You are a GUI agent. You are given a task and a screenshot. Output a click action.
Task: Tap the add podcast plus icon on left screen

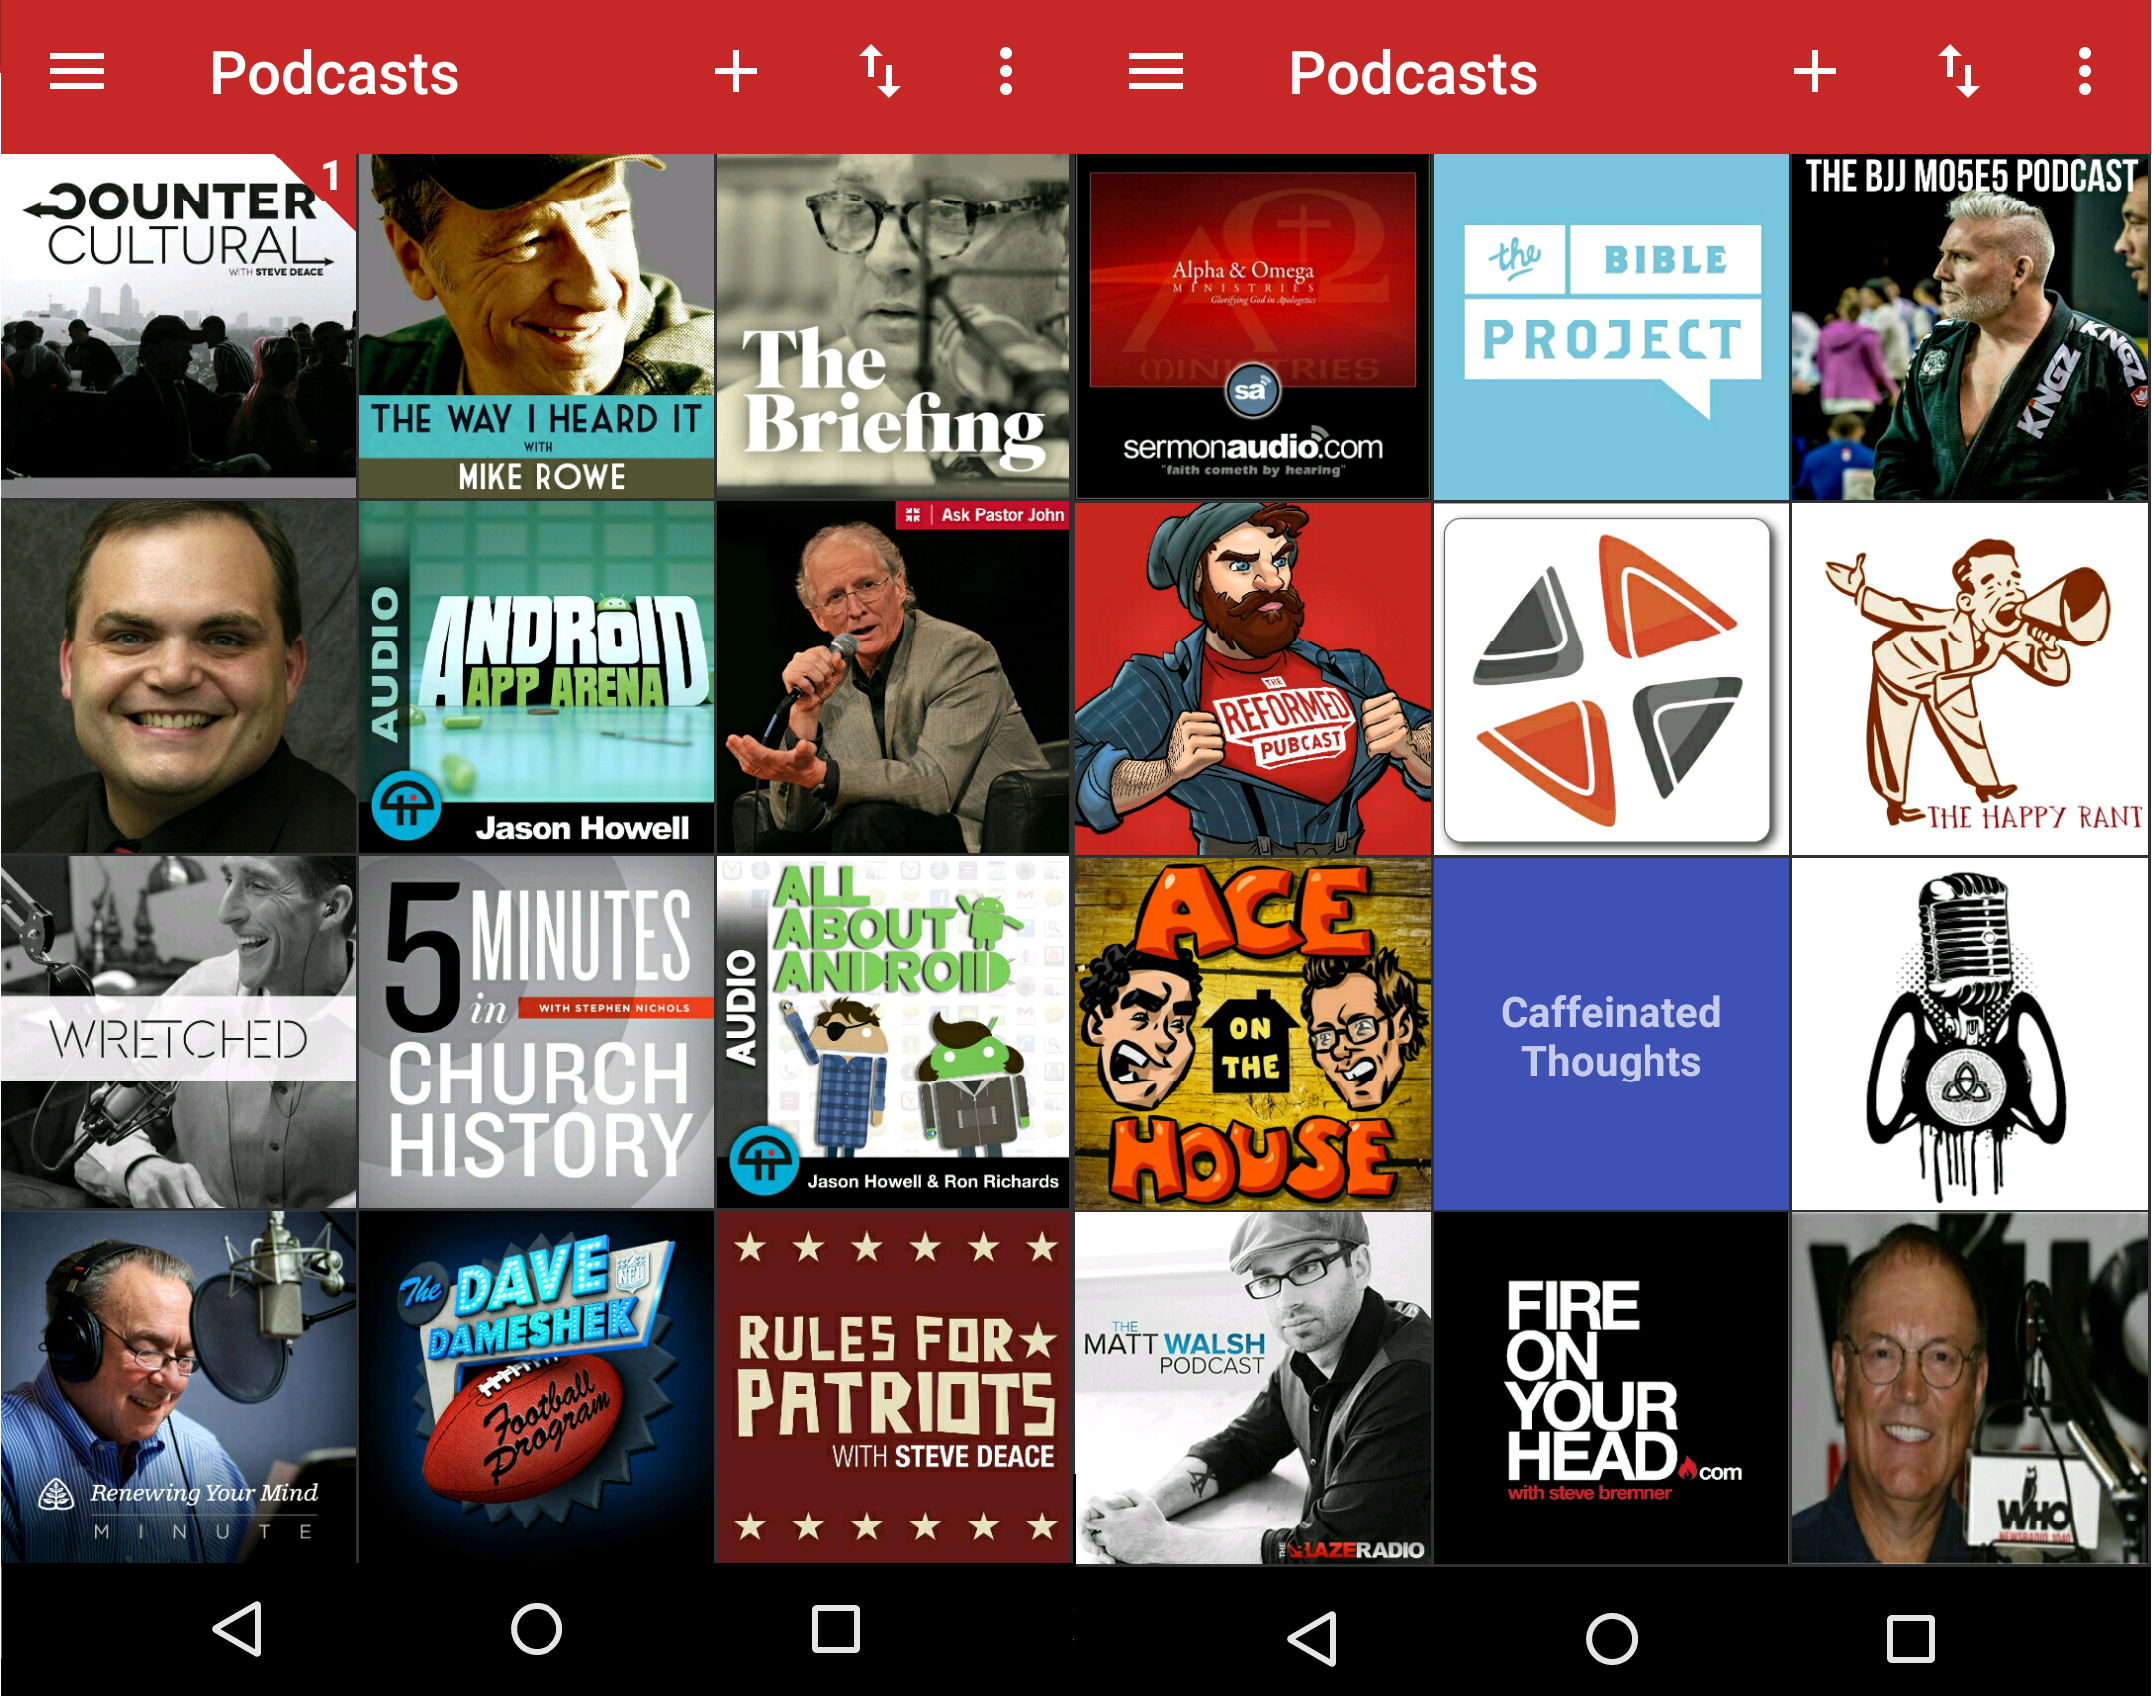tap(736, 72)
